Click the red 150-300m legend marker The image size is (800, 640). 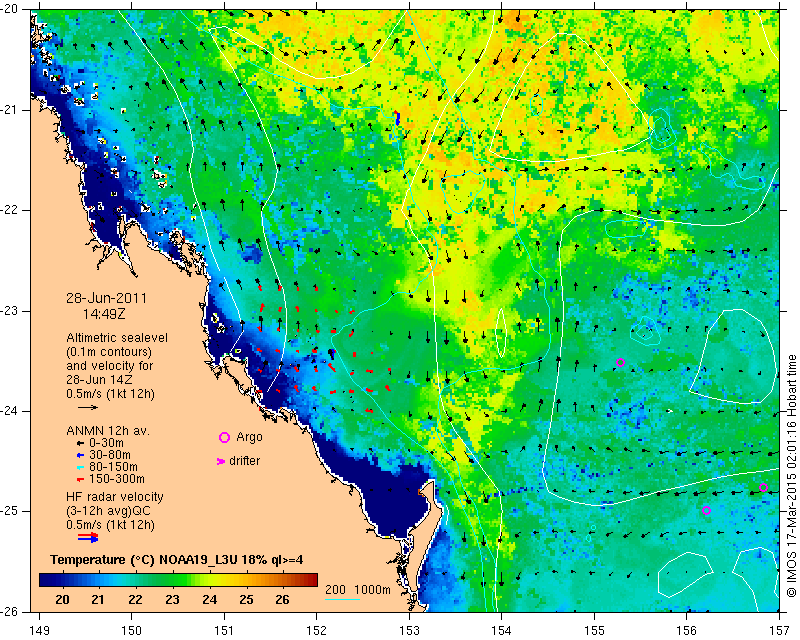pos(80,480)
